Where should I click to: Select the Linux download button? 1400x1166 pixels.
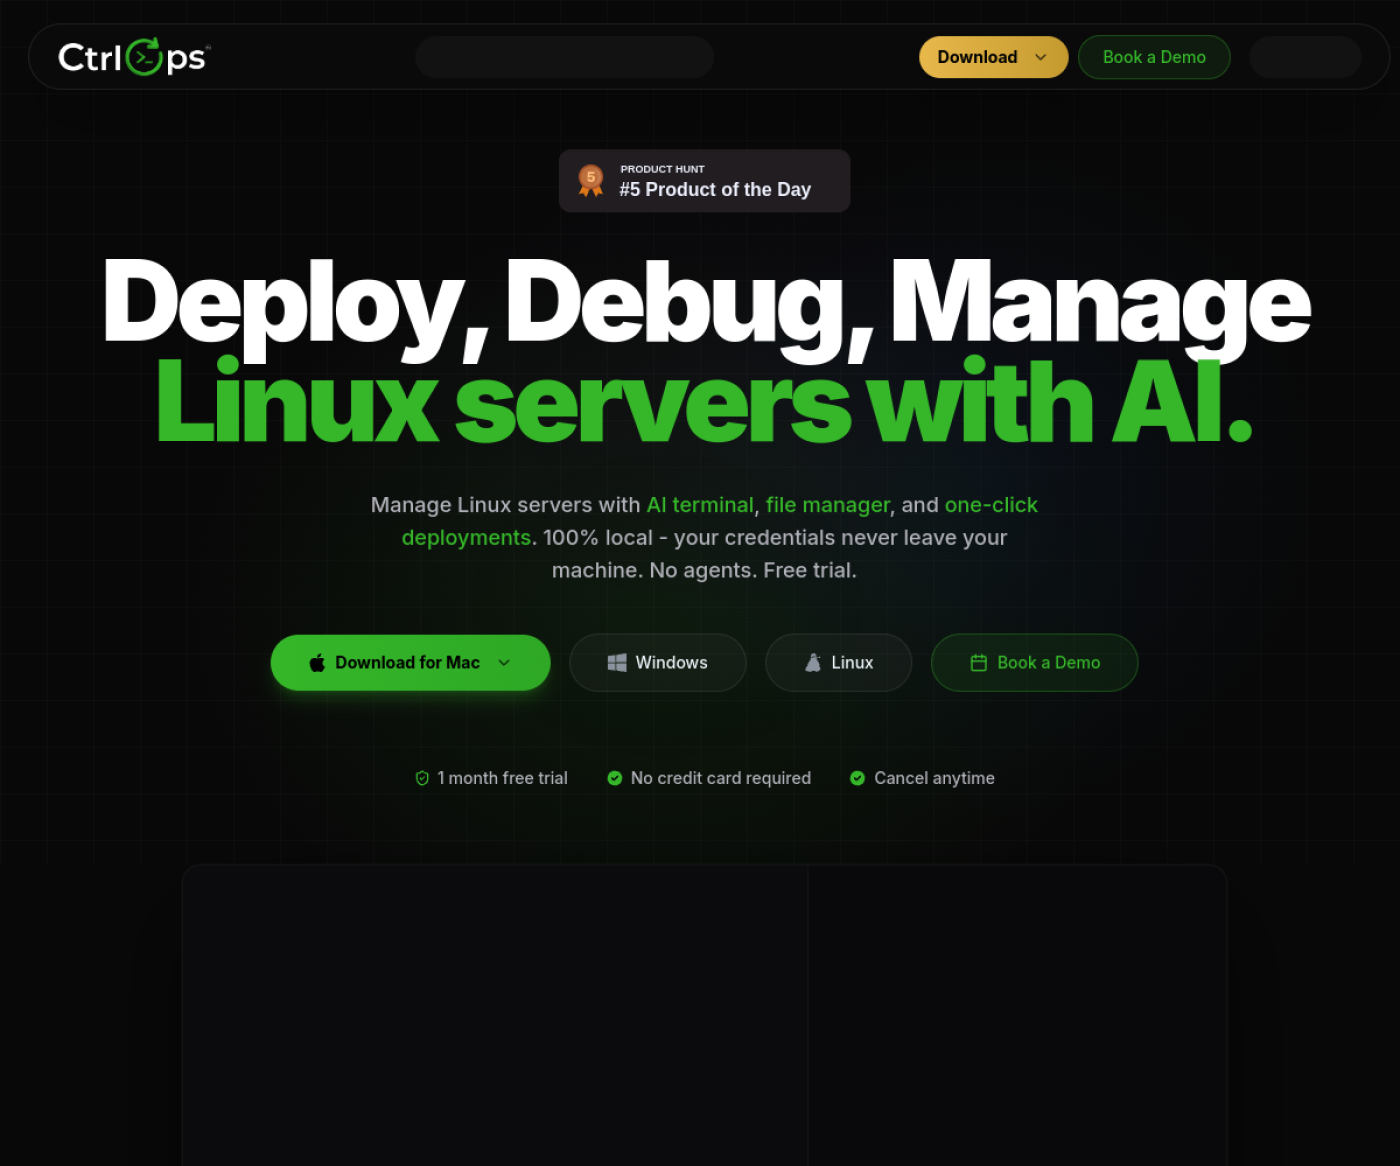(839, 663)
